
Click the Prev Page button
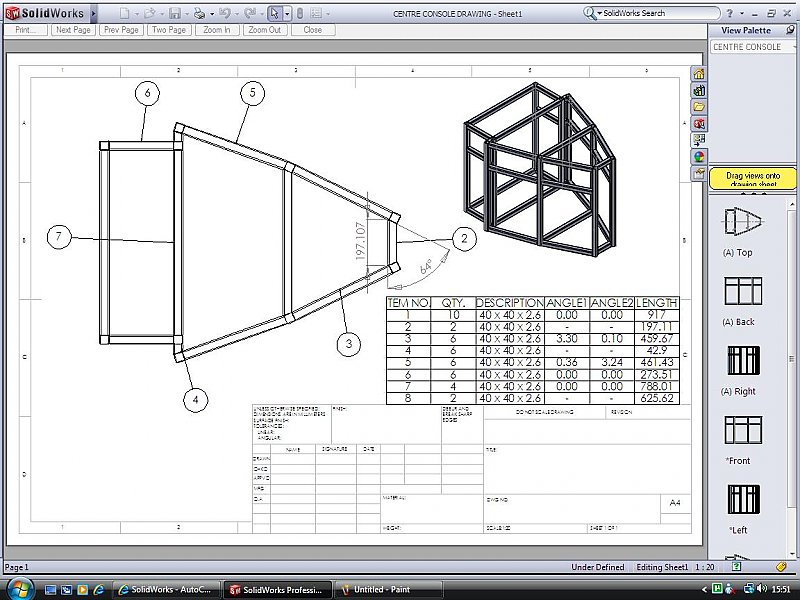pyautogui.click(x=121, y=30)
